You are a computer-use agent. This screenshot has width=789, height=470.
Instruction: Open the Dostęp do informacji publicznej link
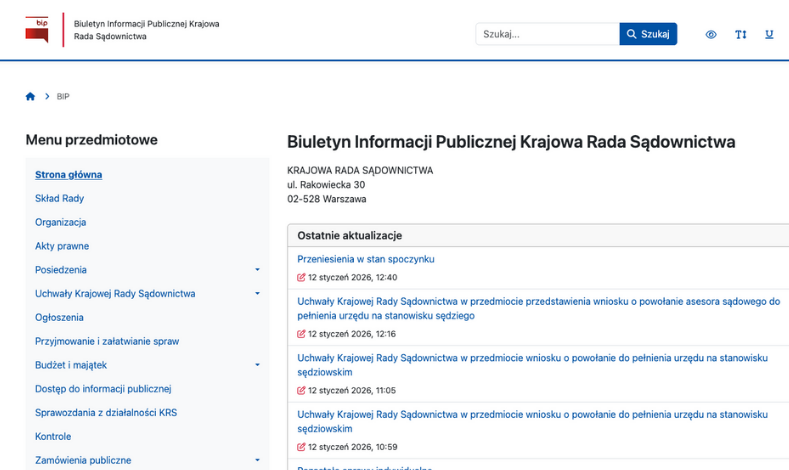[103, 389]
